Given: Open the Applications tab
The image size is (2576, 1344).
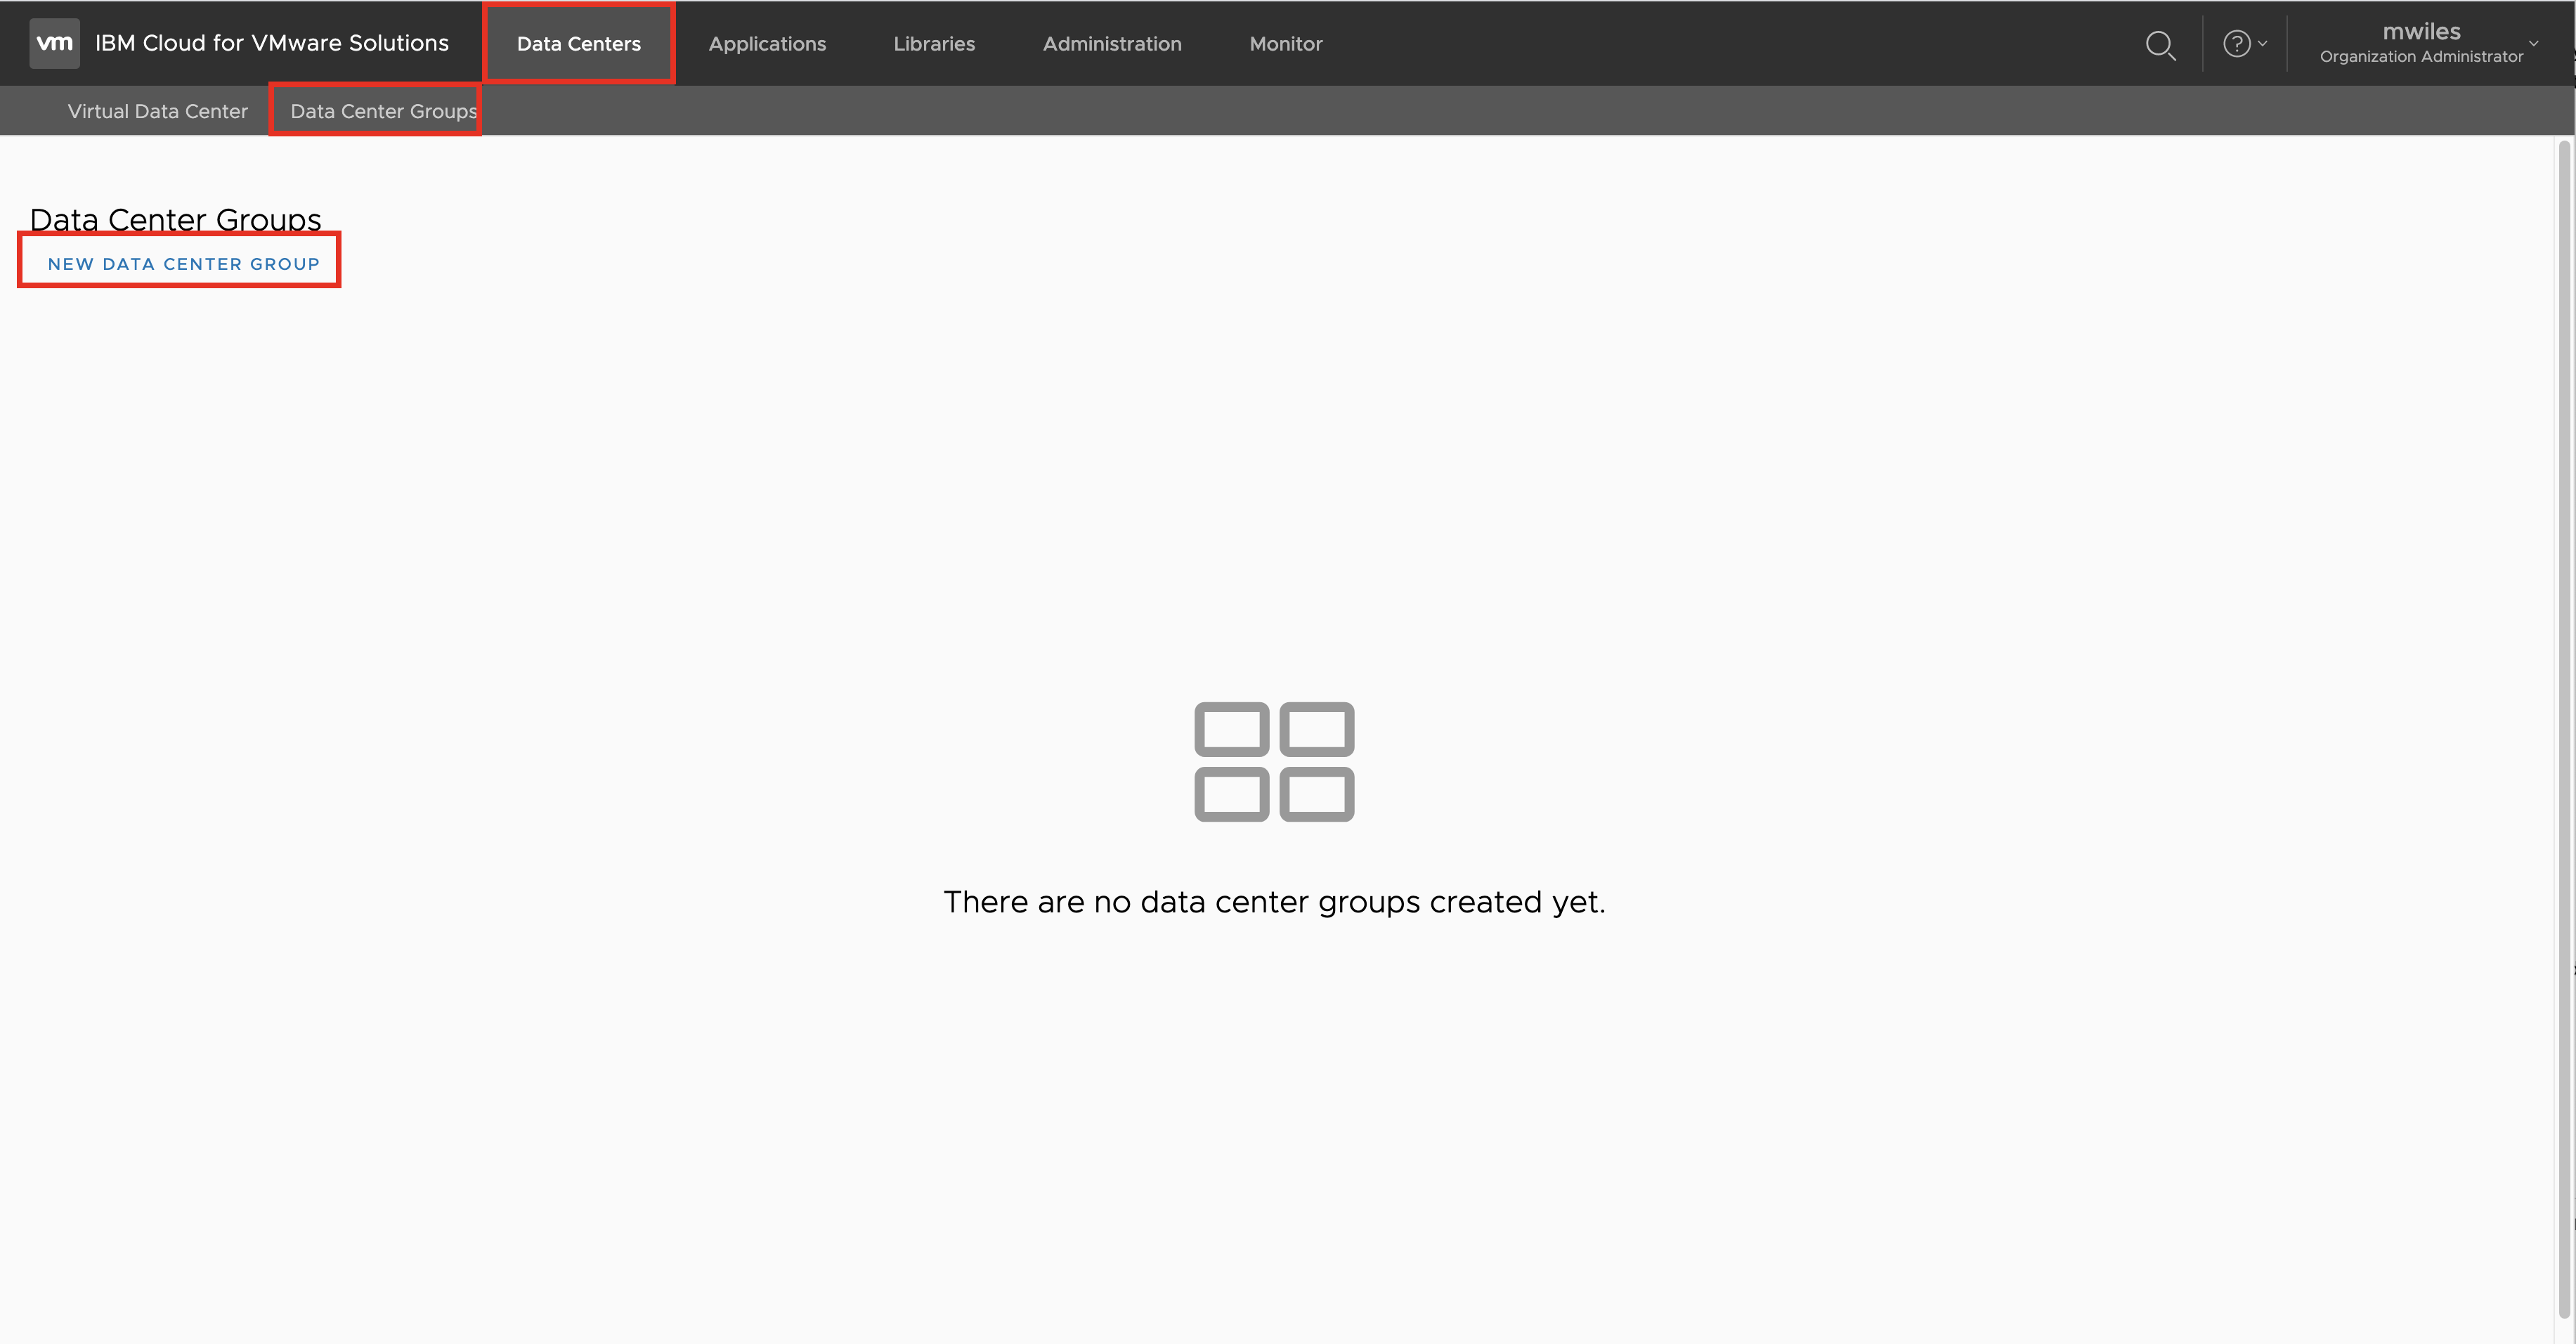Looking at the screenshot, I should (x=767, y=44).
